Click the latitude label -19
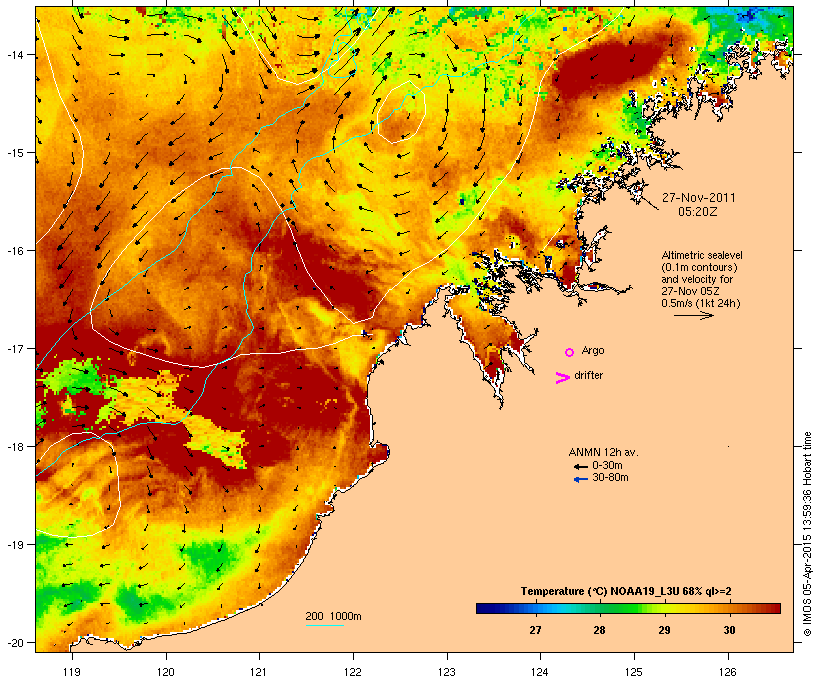 coord(14,545)
